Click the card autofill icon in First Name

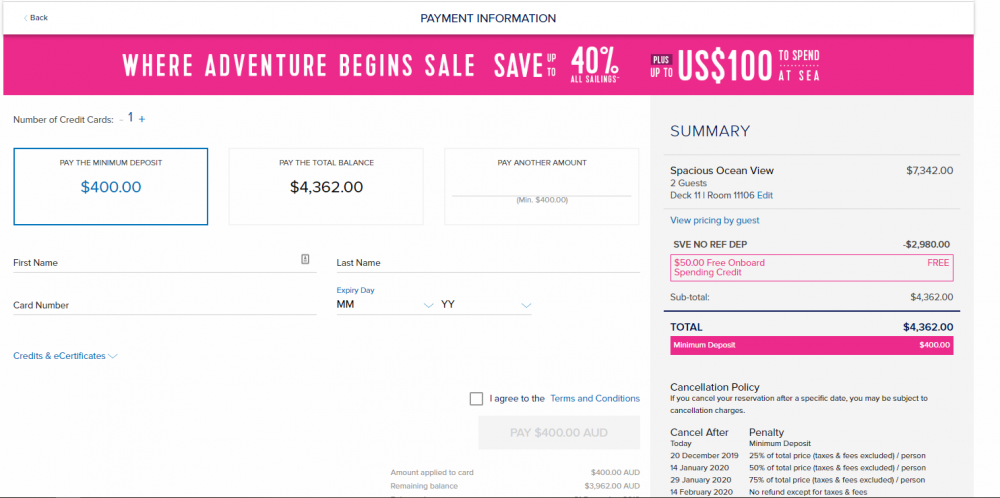pos(305,259)
